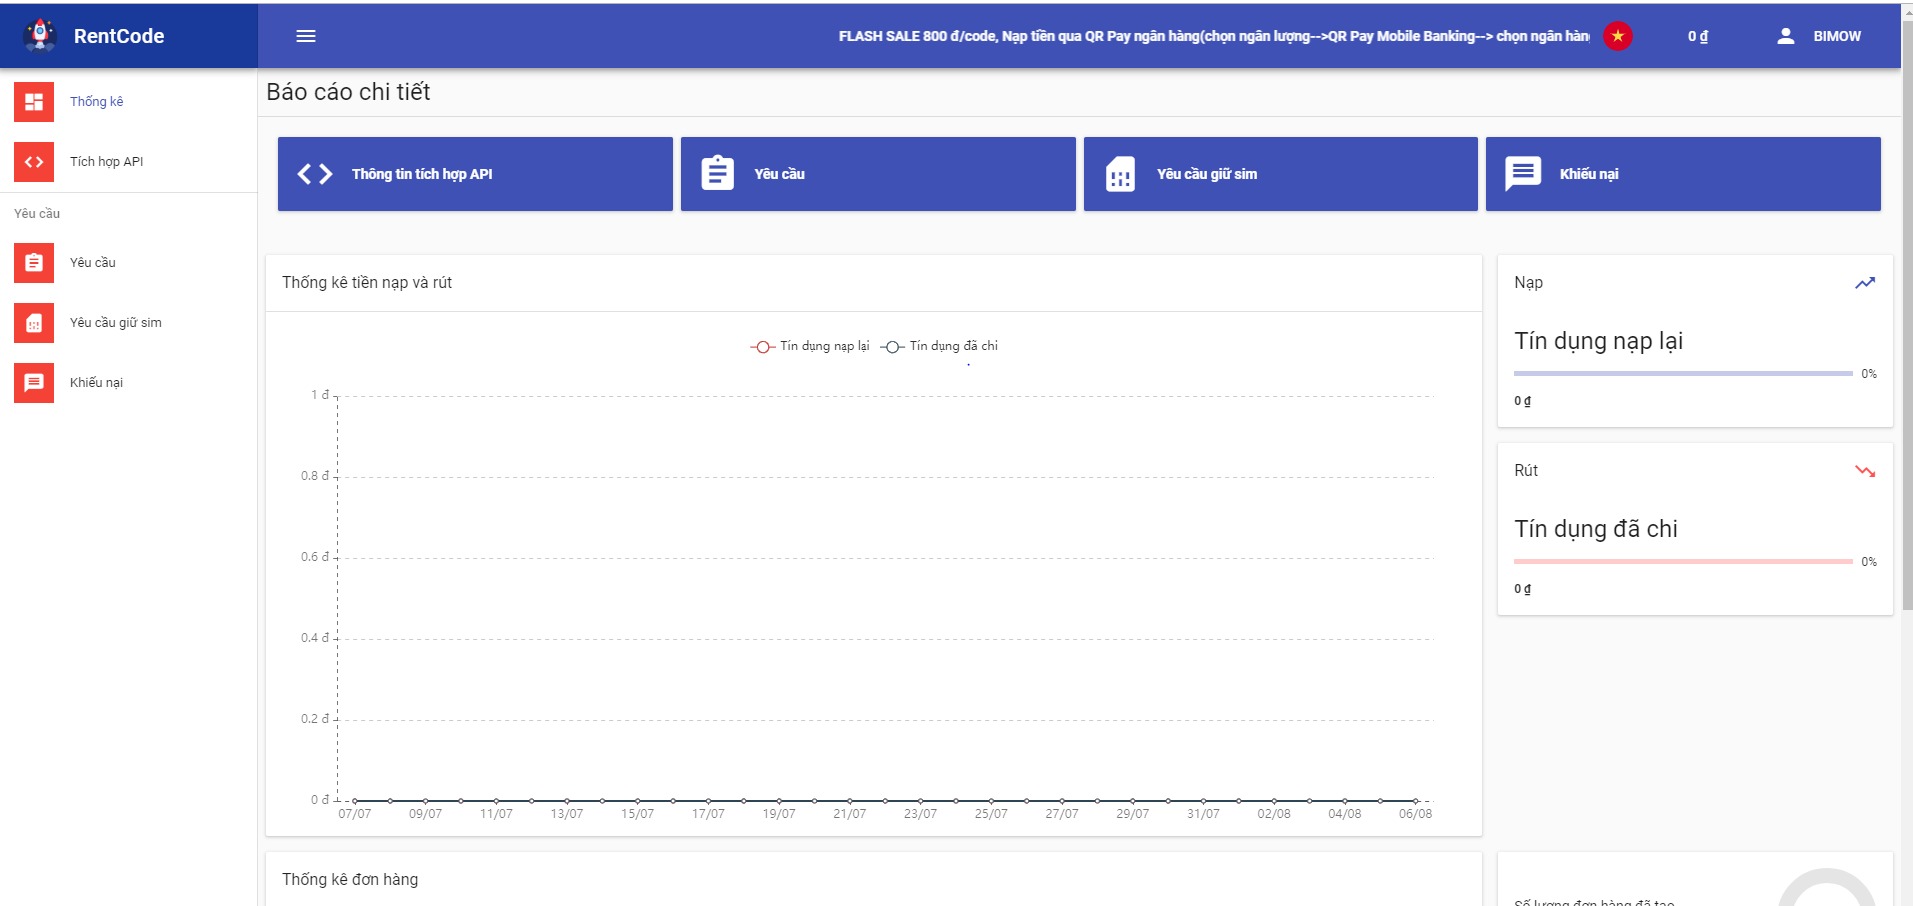1913x906 pixels.
Task: Open Thông tin tích hợp API card
Action: (475, 174)
